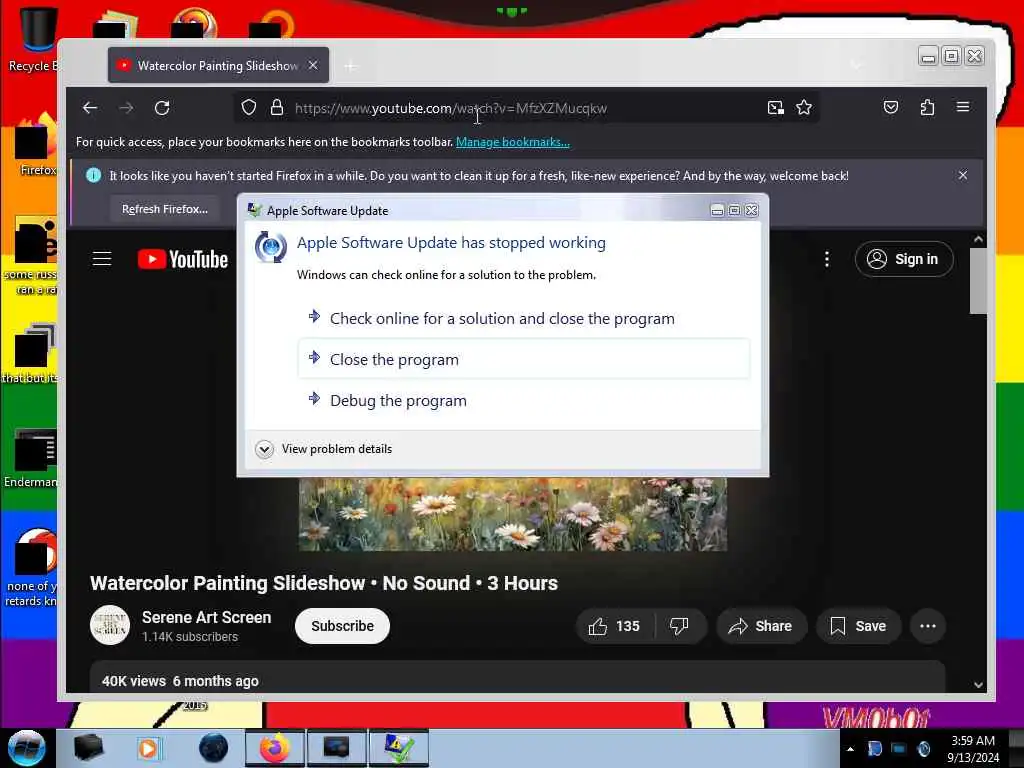Open the Pocket save icon

[x=891, y=107]
